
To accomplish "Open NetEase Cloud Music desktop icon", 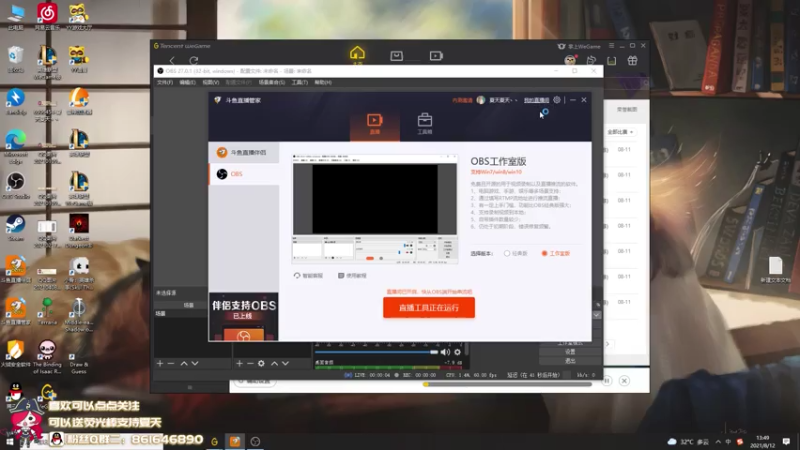I will [47, 16].
